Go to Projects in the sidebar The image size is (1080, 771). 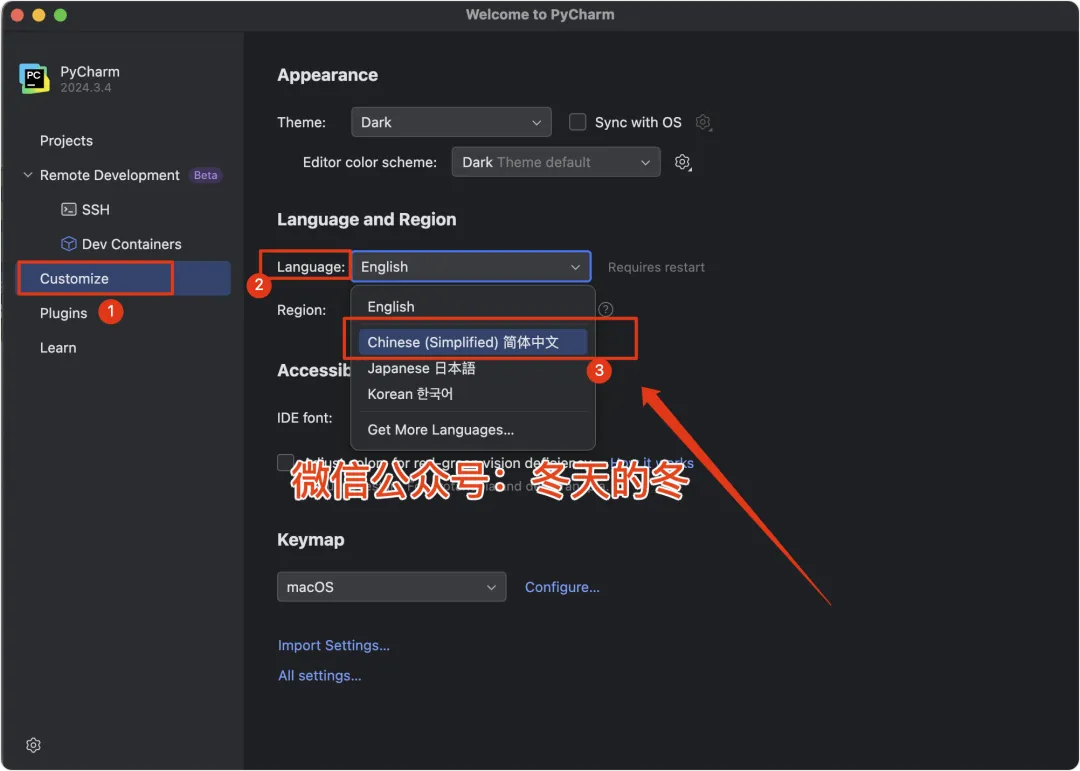(66, 141)
